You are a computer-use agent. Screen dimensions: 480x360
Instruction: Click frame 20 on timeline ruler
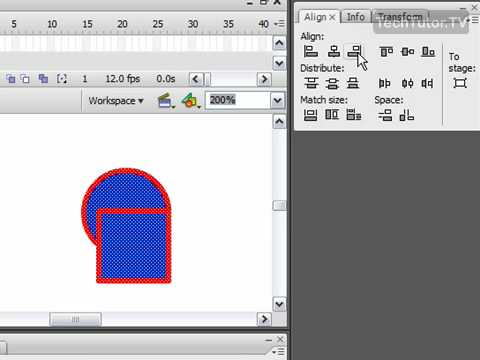tap(122, 24)
